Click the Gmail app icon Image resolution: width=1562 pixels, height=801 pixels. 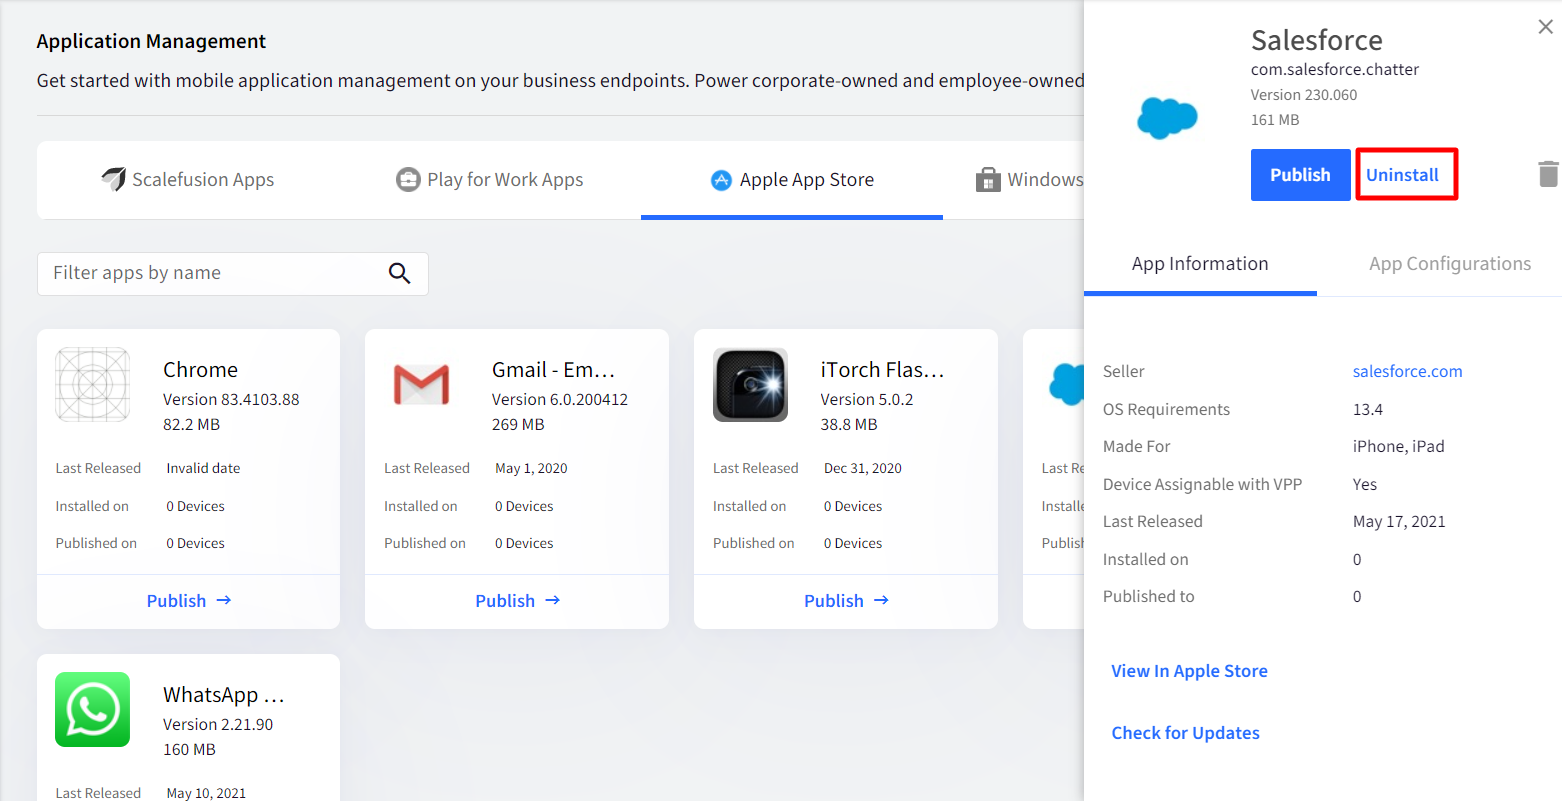422,385
